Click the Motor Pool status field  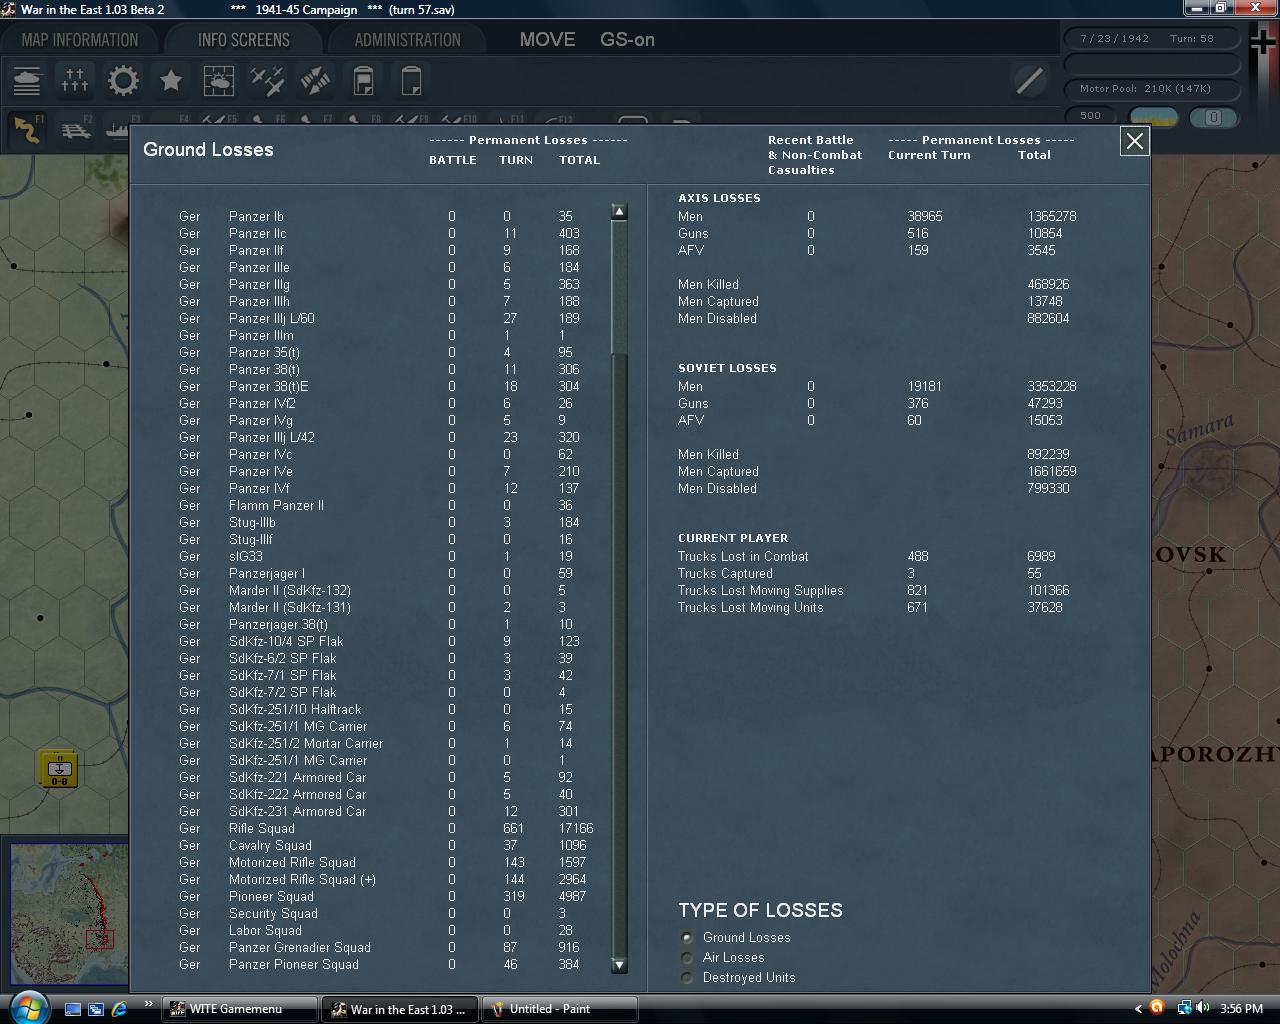click(x=1153, y=88)
